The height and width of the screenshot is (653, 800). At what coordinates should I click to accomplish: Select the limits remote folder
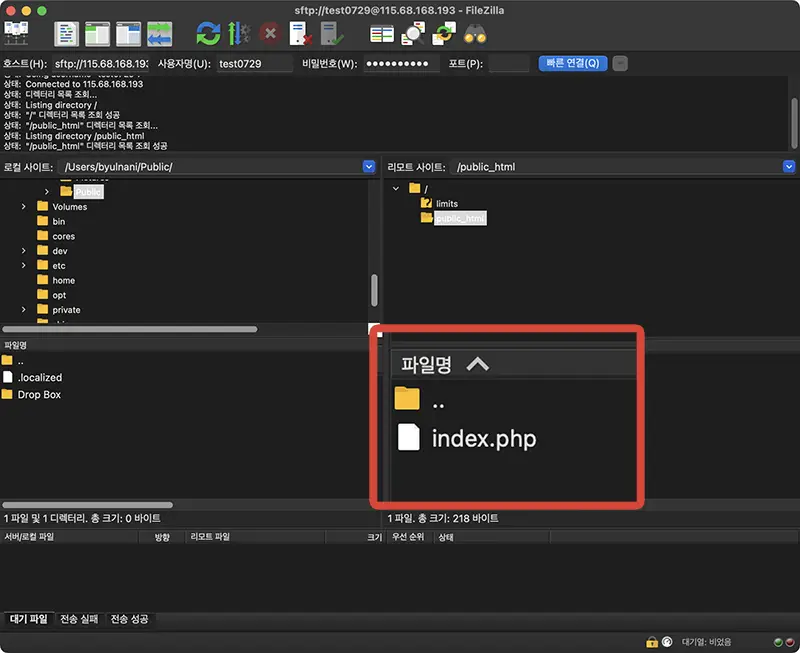click(x=446, y=204)
